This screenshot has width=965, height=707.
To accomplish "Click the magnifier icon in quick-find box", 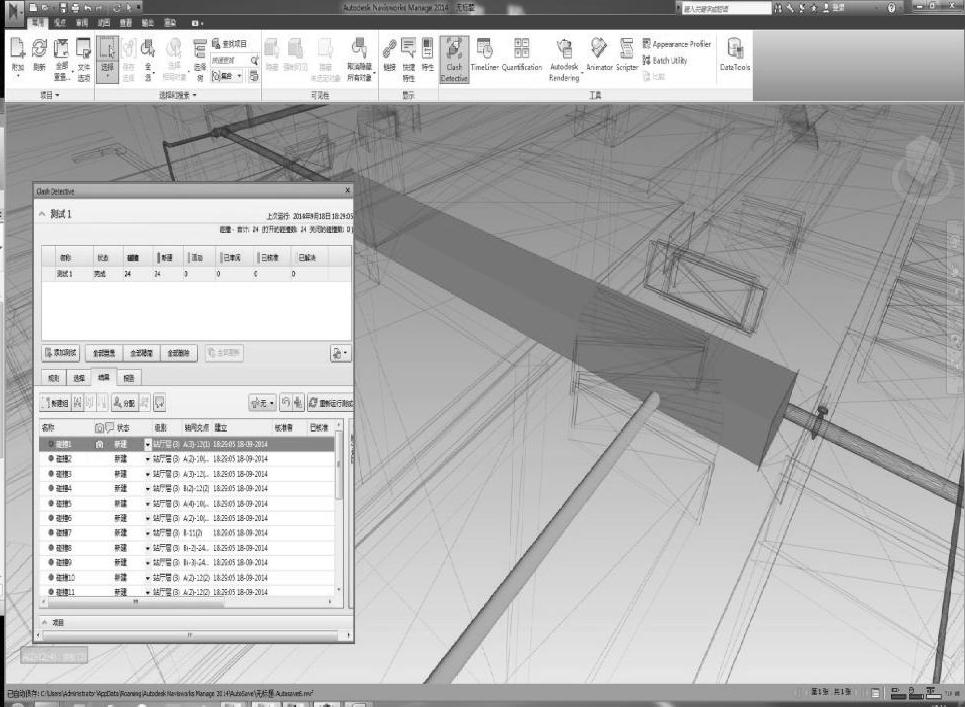I will [254, 60].
